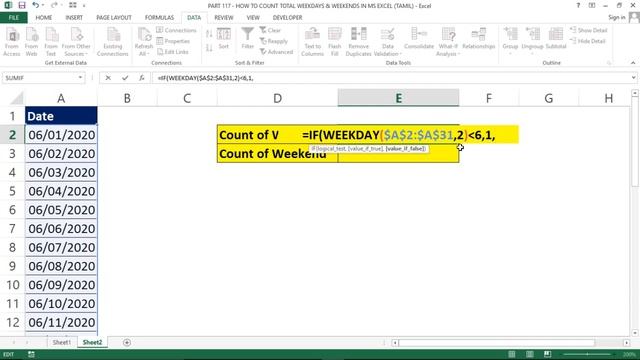This screenshot has height=360, width=640.
Task: Click Clear in Sort & Filter group
Action: (x=270, y=30)
